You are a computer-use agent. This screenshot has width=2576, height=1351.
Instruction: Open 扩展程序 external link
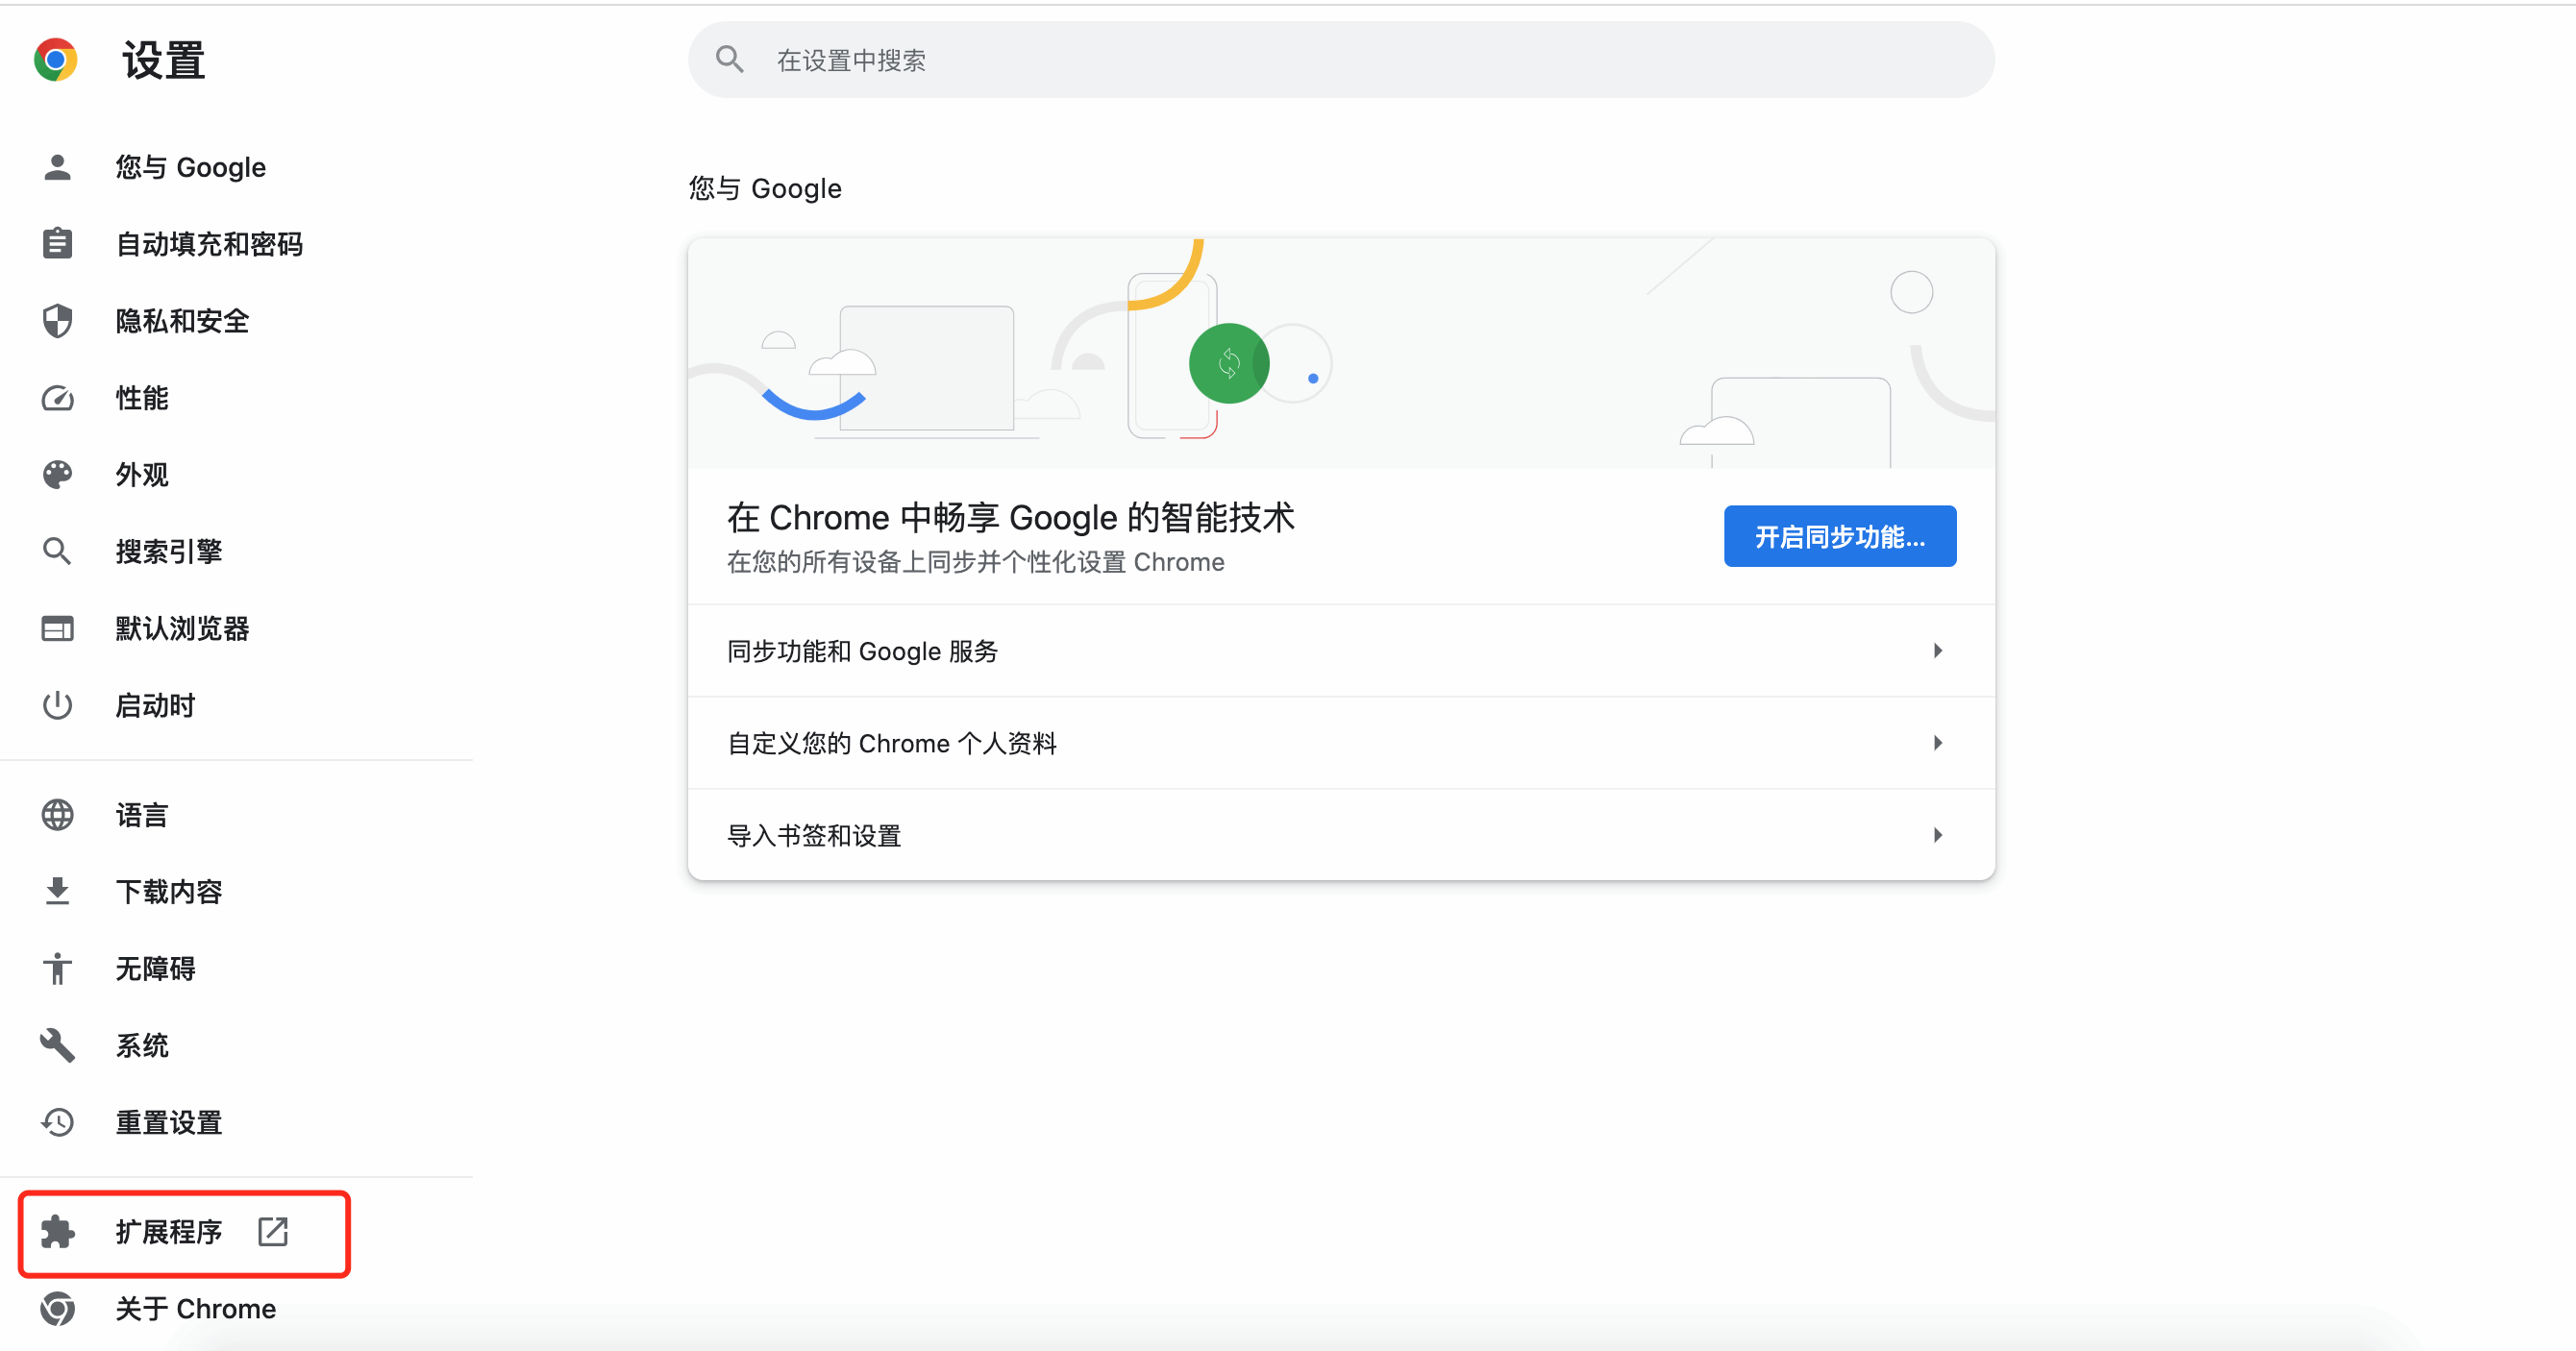click(276, 1230)
